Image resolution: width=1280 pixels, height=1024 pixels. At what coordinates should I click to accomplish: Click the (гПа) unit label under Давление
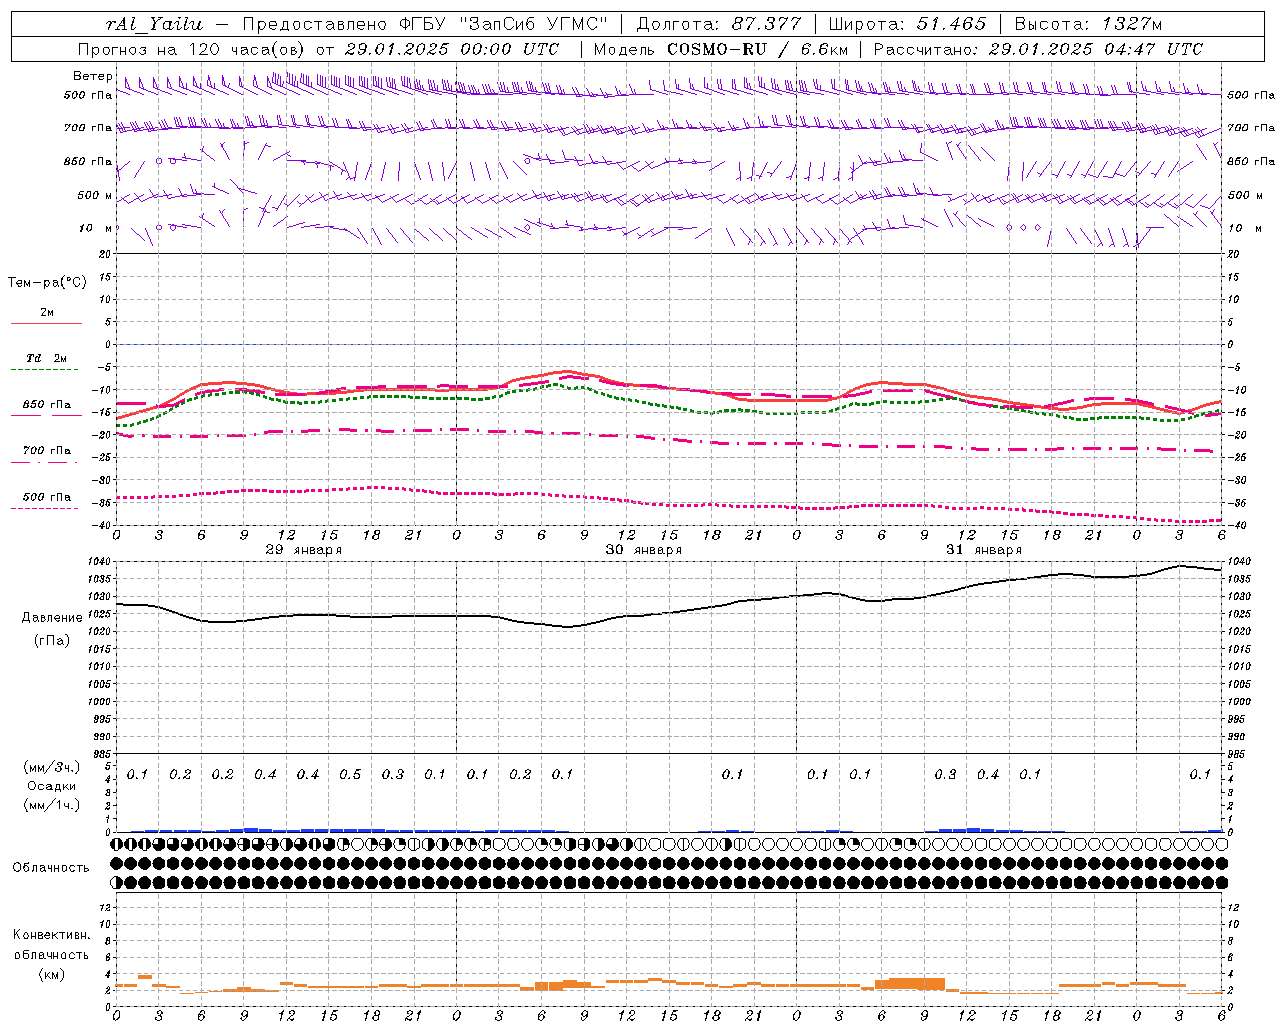52,640
